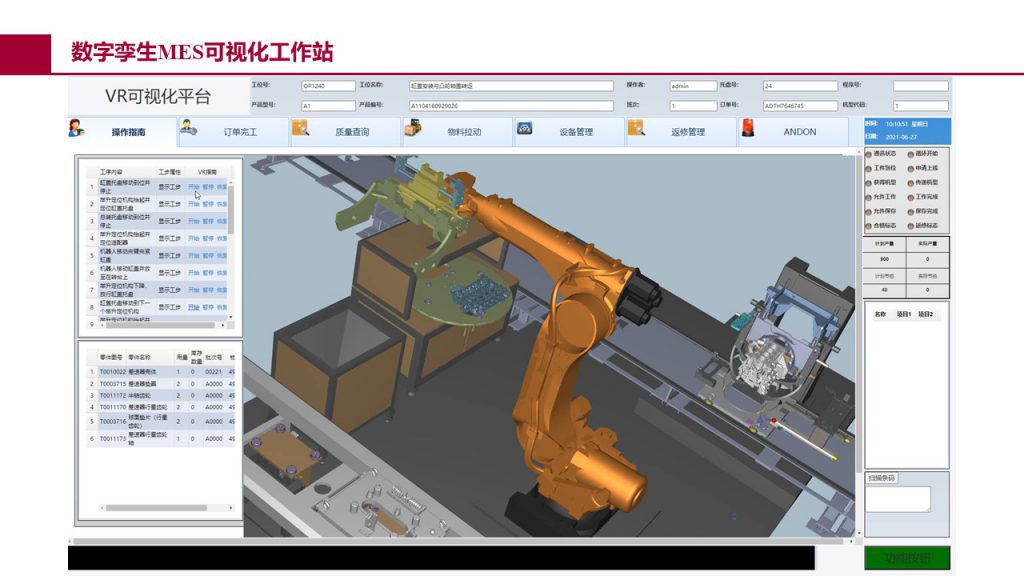The height and width of the screenshot is (576, 1024).
Task: Click 暂停 link in step row 1
Action: click(208, 187)
